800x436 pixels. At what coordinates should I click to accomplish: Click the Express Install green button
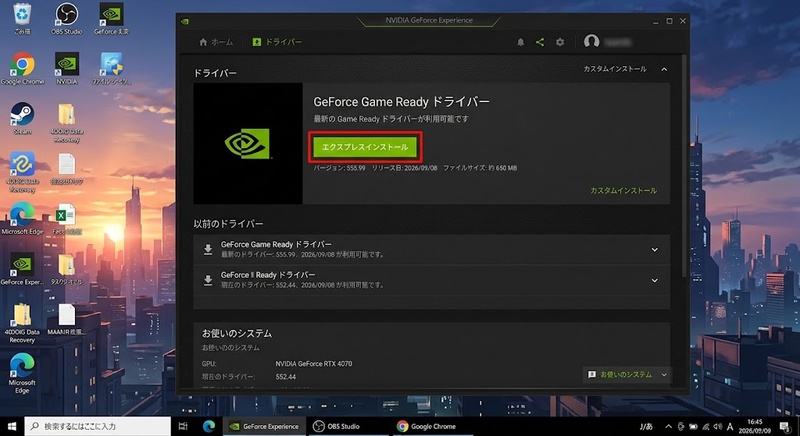tap(365, 147)
